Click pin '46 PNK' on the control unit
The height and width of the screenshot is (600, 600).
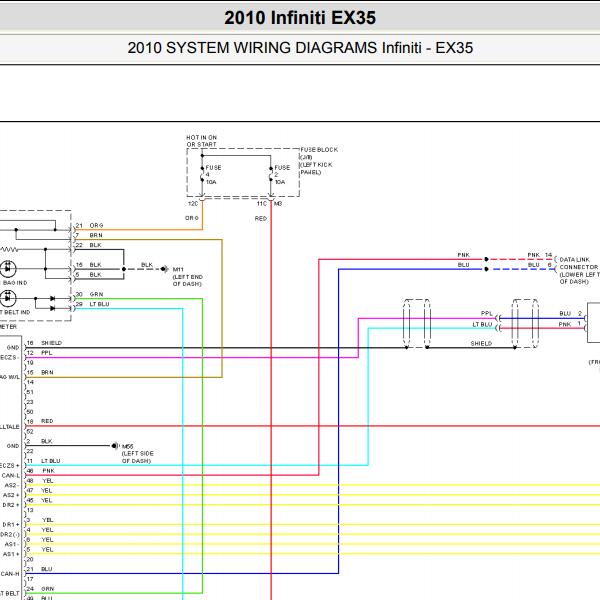point(41,471)
